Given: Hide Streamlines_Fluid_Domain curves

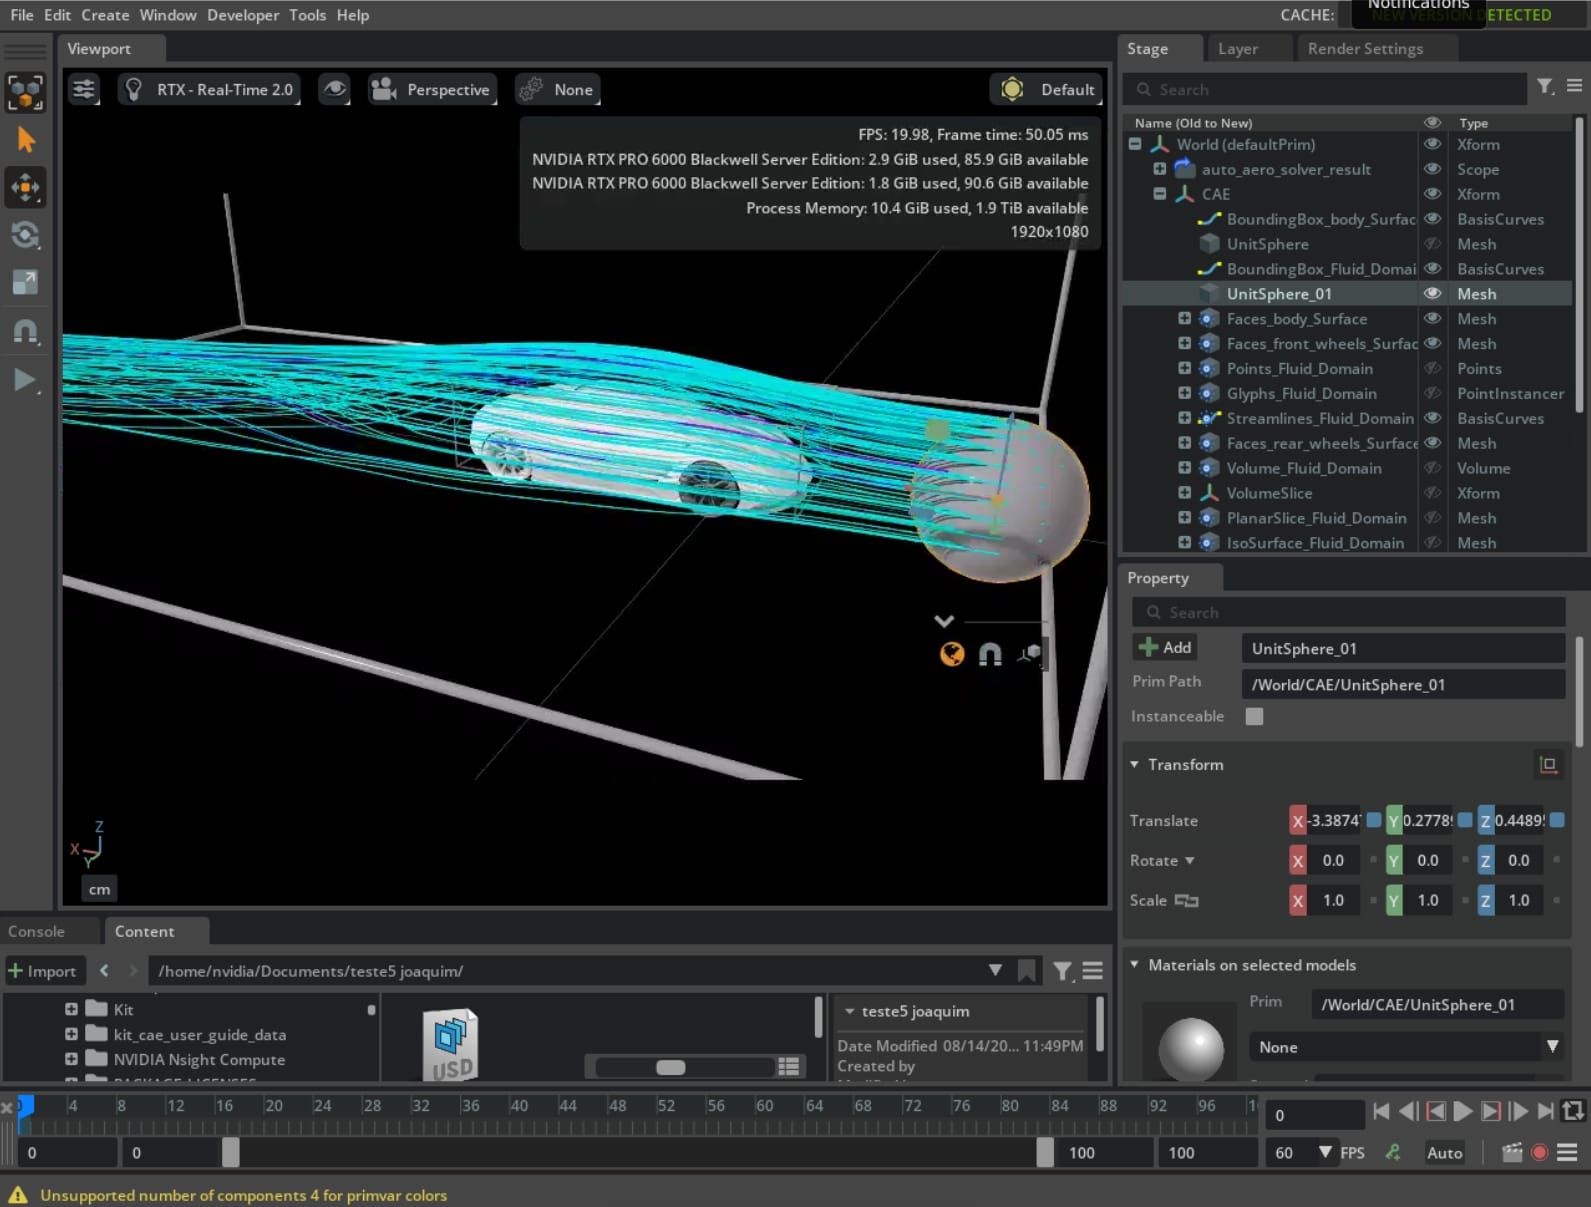Looking at the screenshot, I should click(x=1432, y=418).
